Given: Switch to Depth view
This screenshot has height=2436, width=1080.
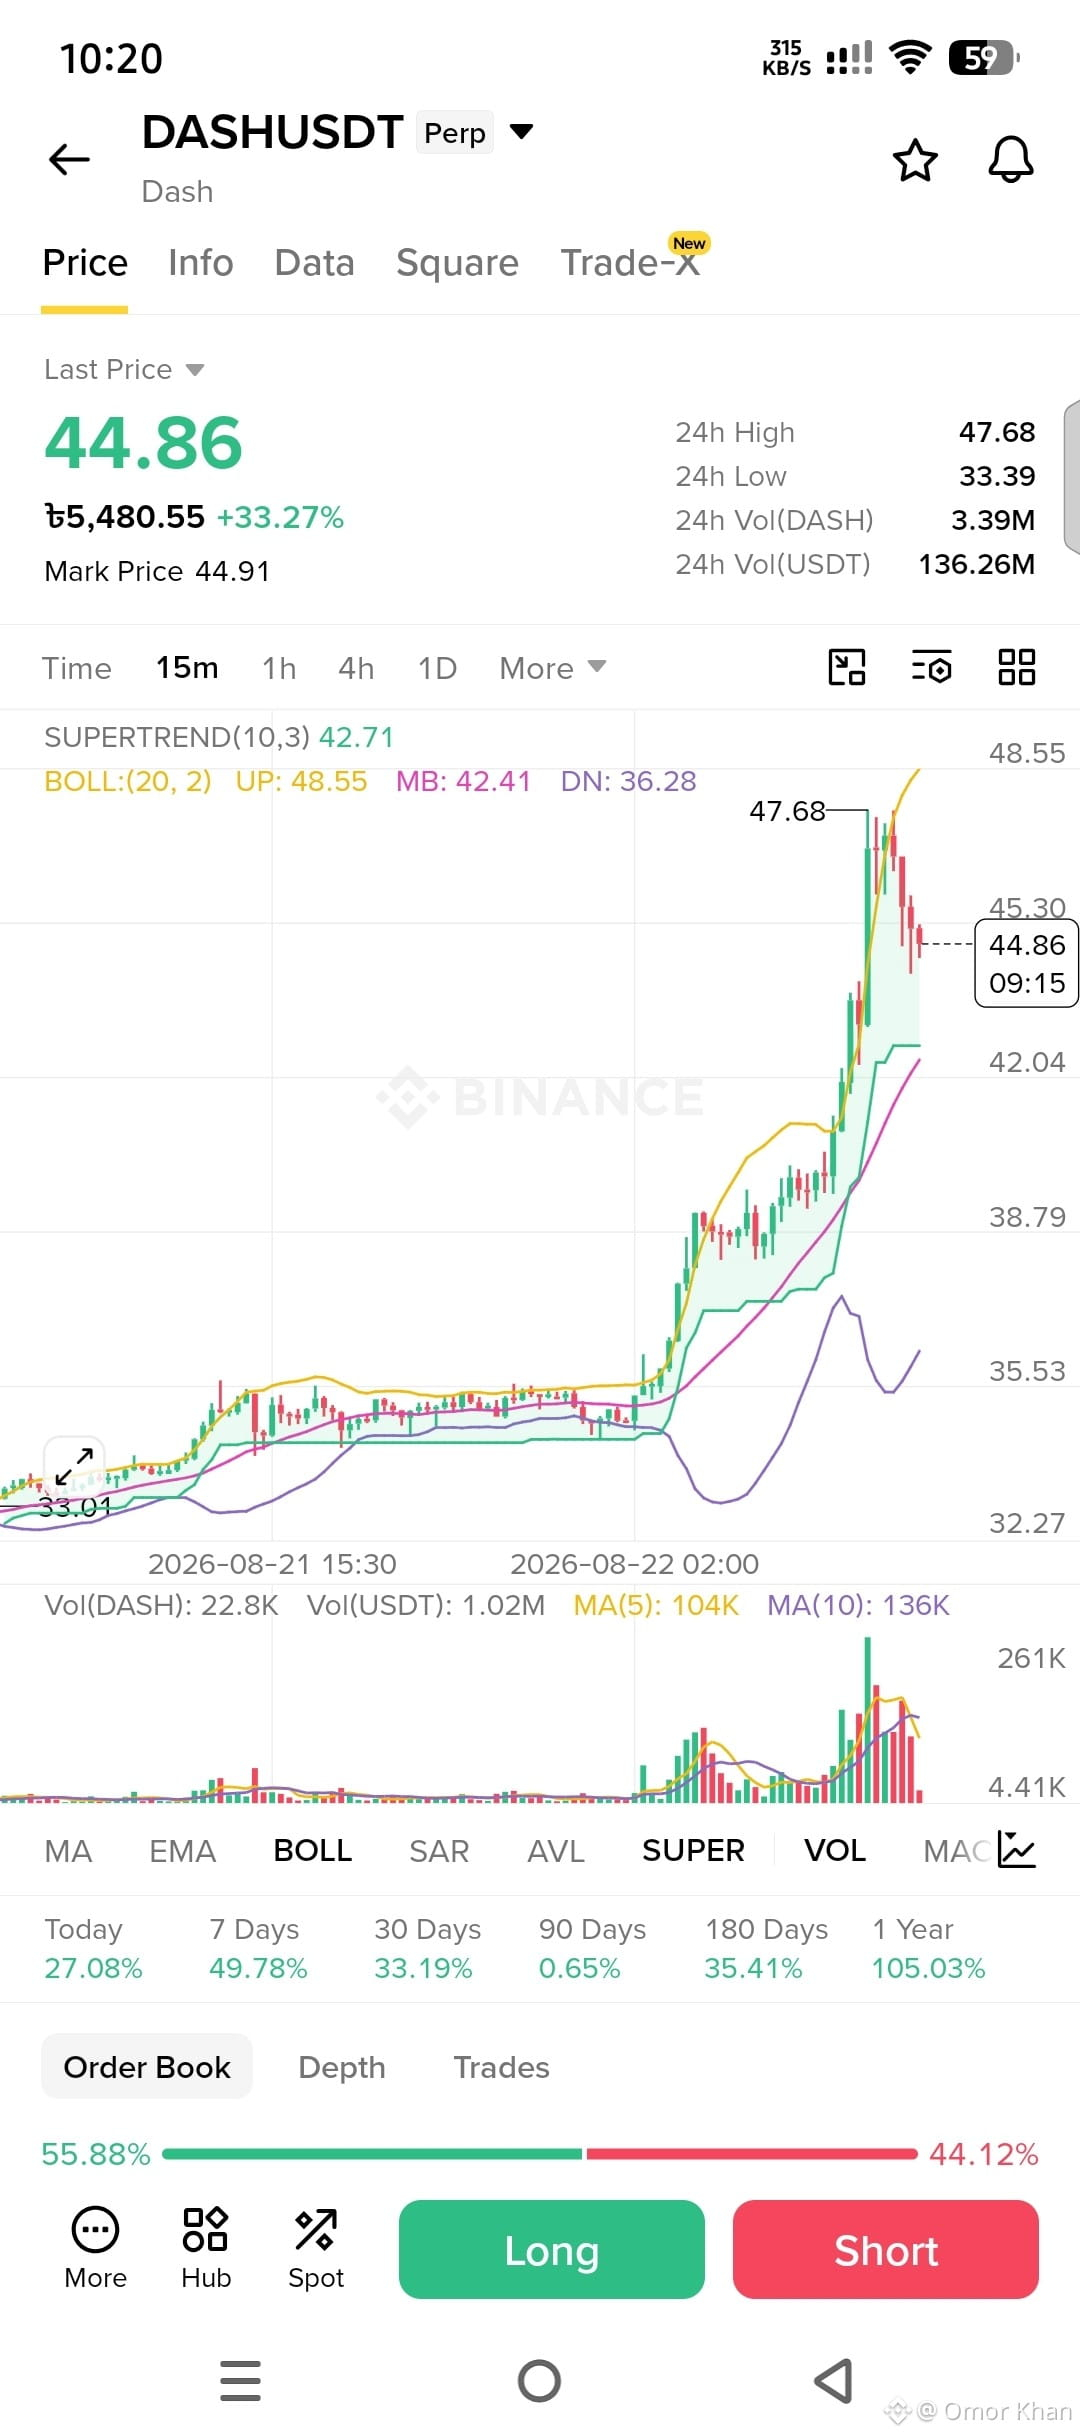Looking at the screenshot, I should pyautogui.click(x=342, y=2067).
